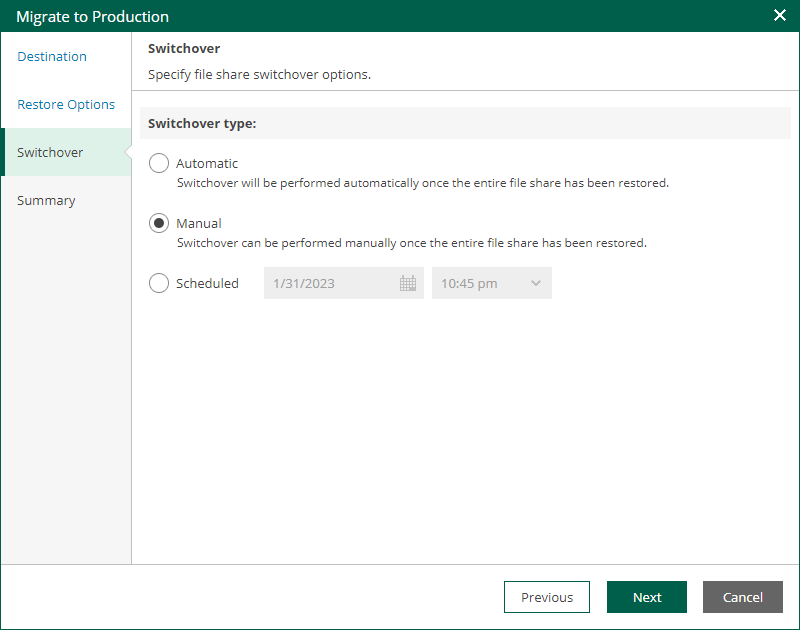Viewport: 800px width, 630px height.
Task: Click the Automatic switchover description text
Action: click(x=422, y=183)
